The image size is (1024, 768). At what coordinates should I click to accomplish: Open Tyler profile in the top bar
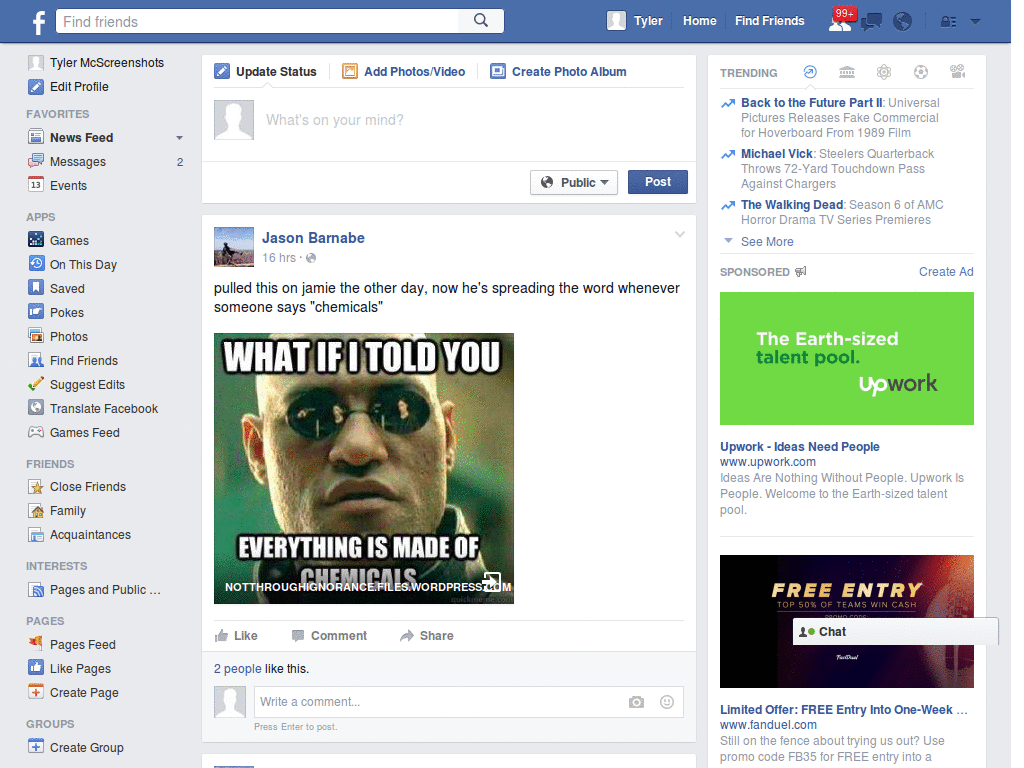635,21
